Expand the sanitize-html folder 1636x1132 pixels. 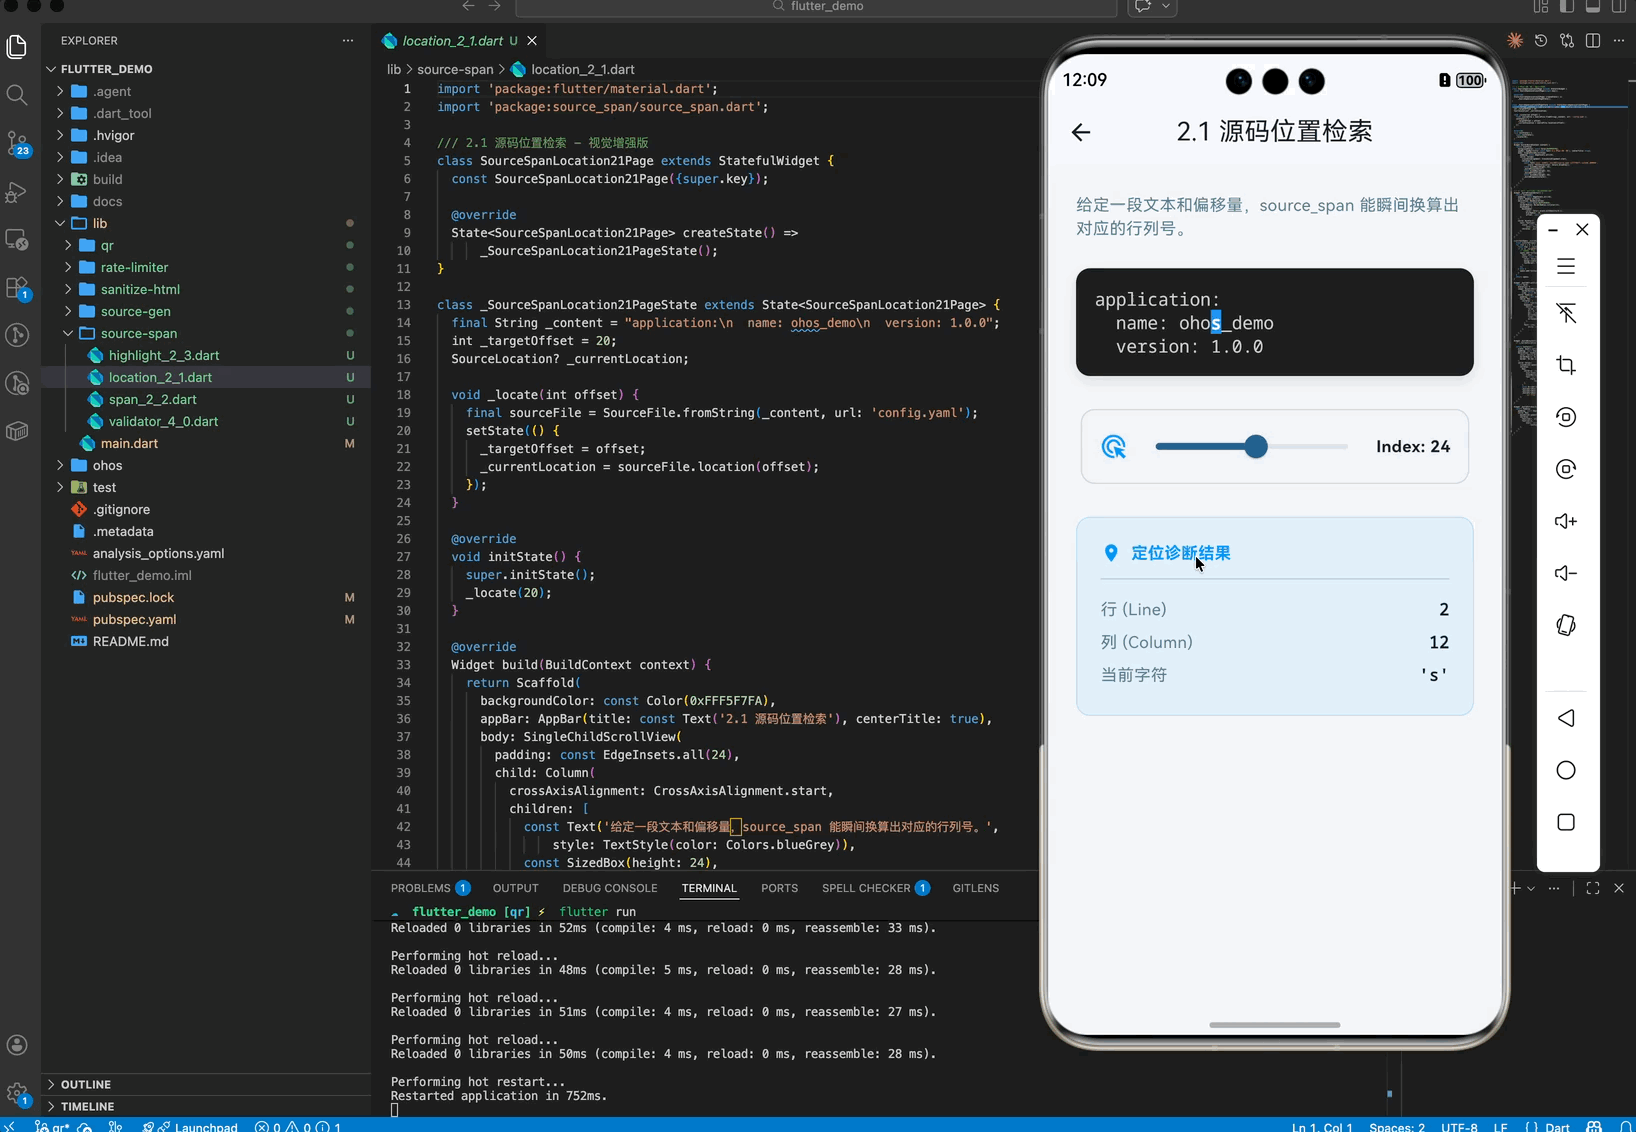coord(68,289)
